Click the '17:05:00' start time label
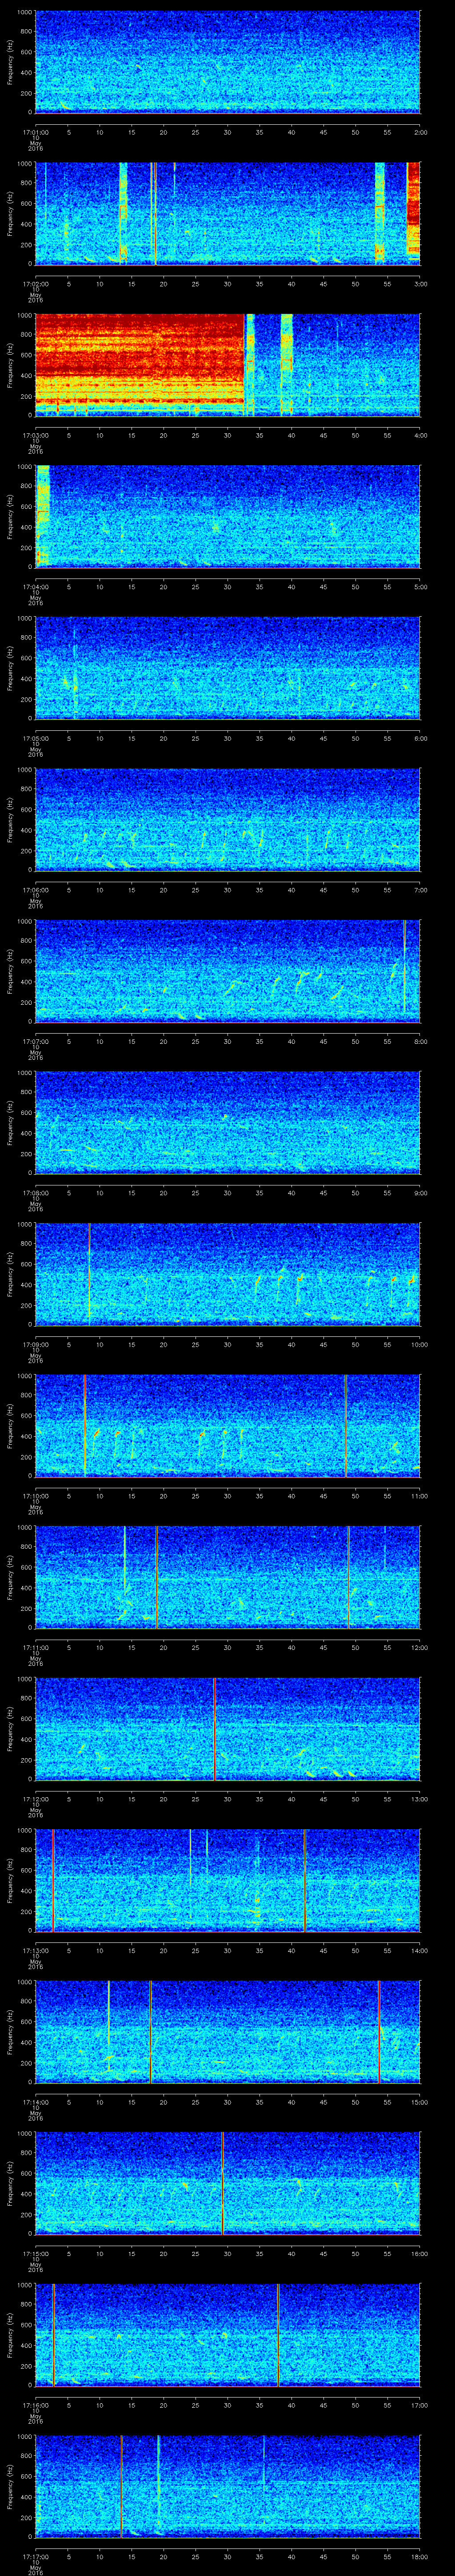The width and height of the screenshot is (455, 2576). [35, 737]
